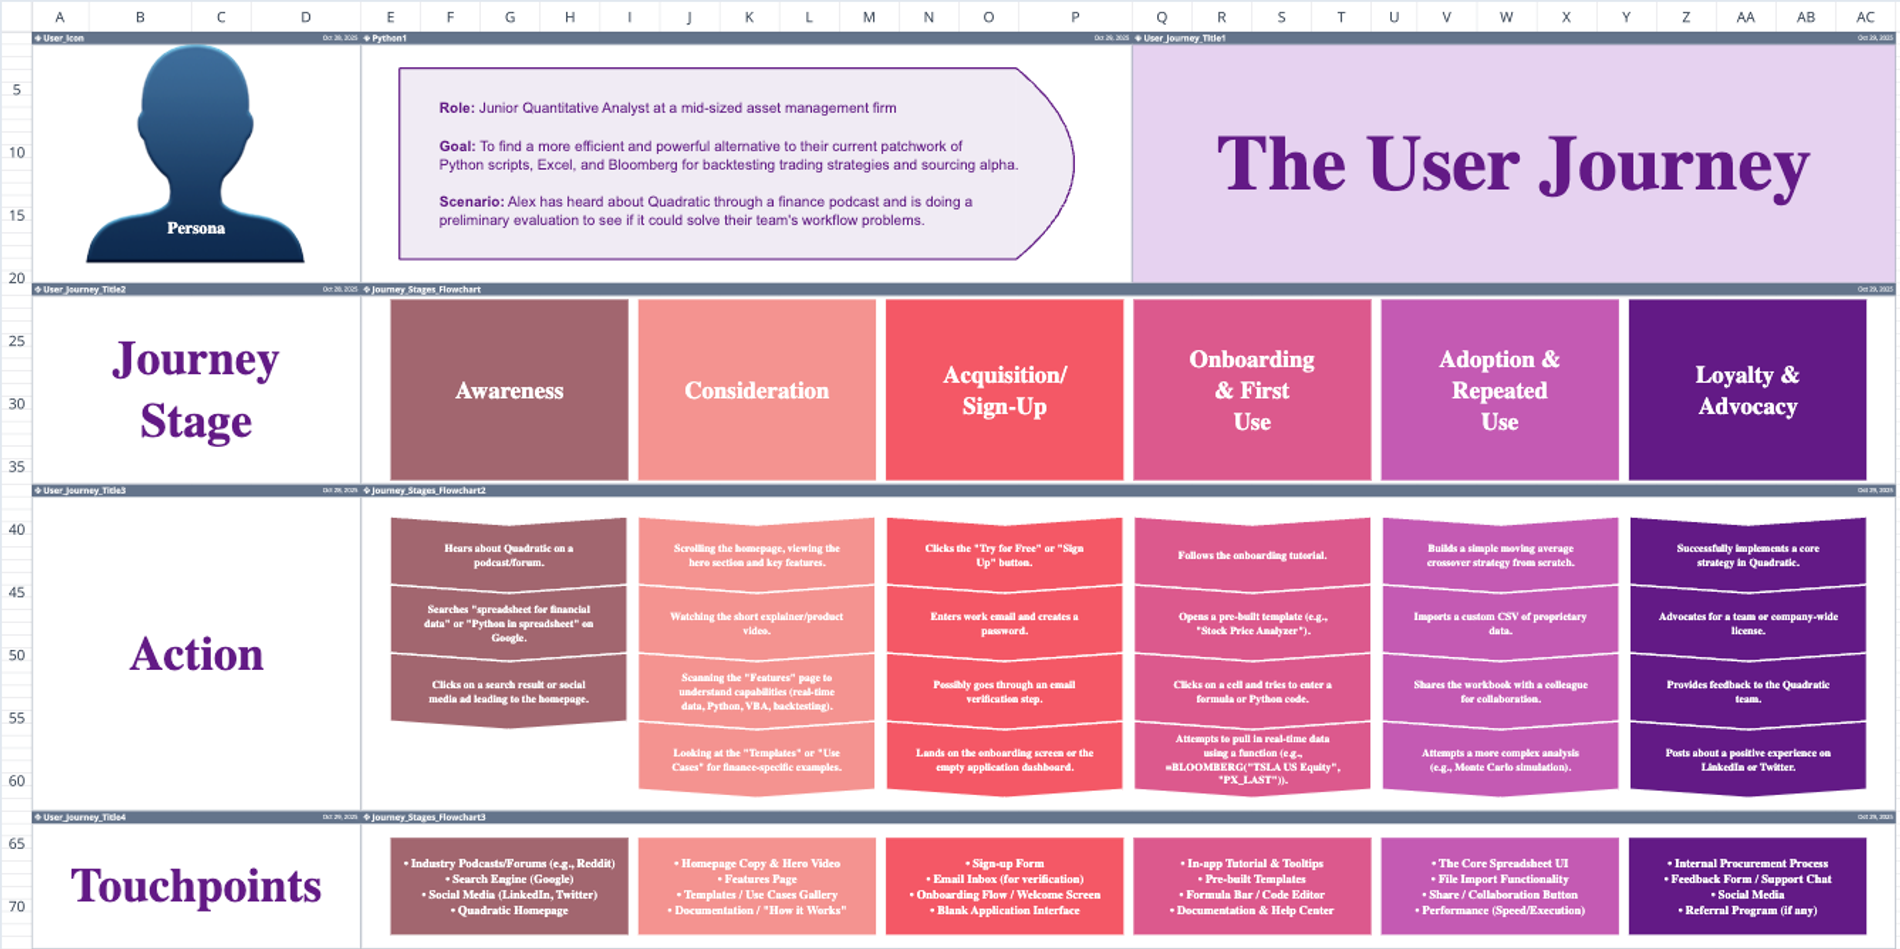Viewport: 1900px width, 949px height.
Task: Click the Journey Stage heading
Action: point(196,390)
